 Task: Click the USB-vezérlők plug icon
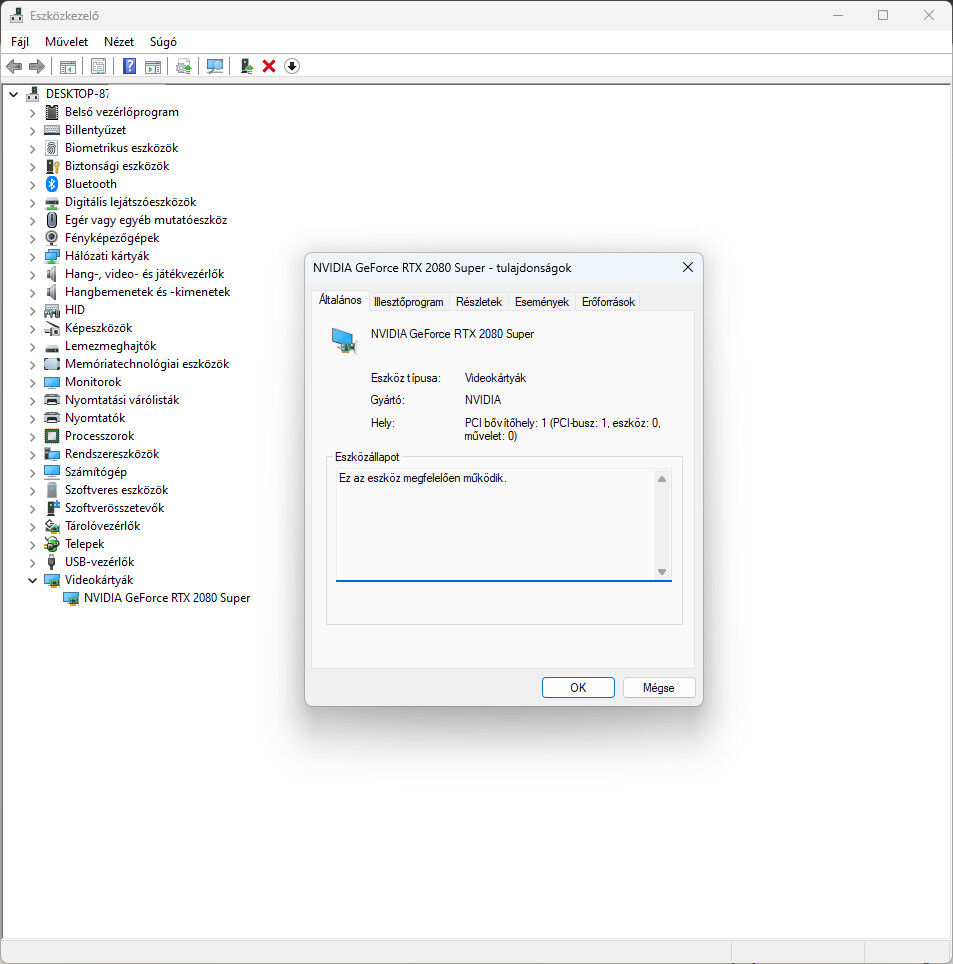pyautogui.click(x=52, y=562)
